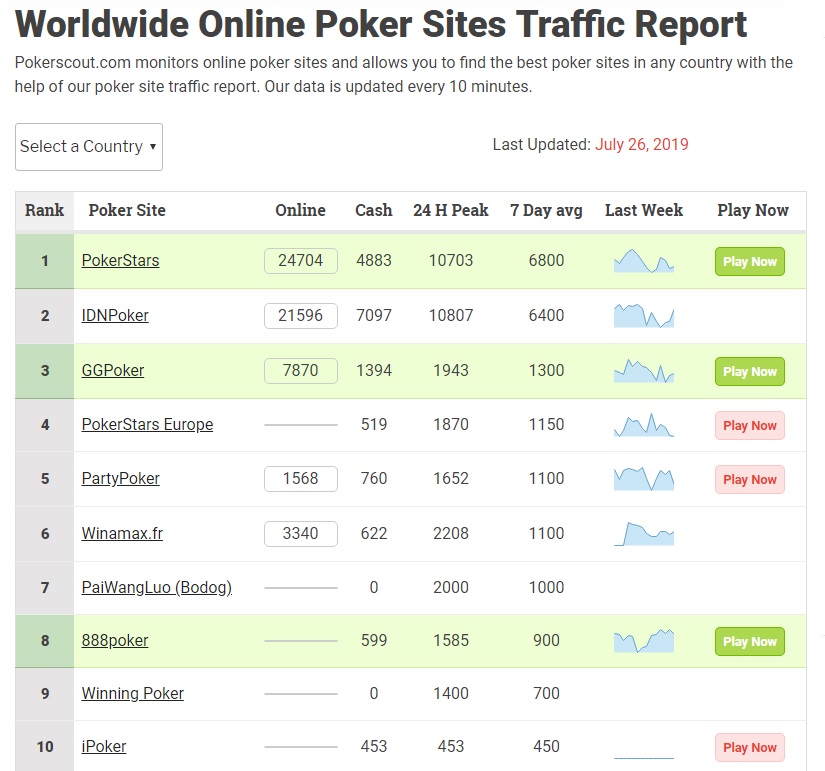
Task: Click the July 26, 2019 date
Action: click(x=641, y=145)
